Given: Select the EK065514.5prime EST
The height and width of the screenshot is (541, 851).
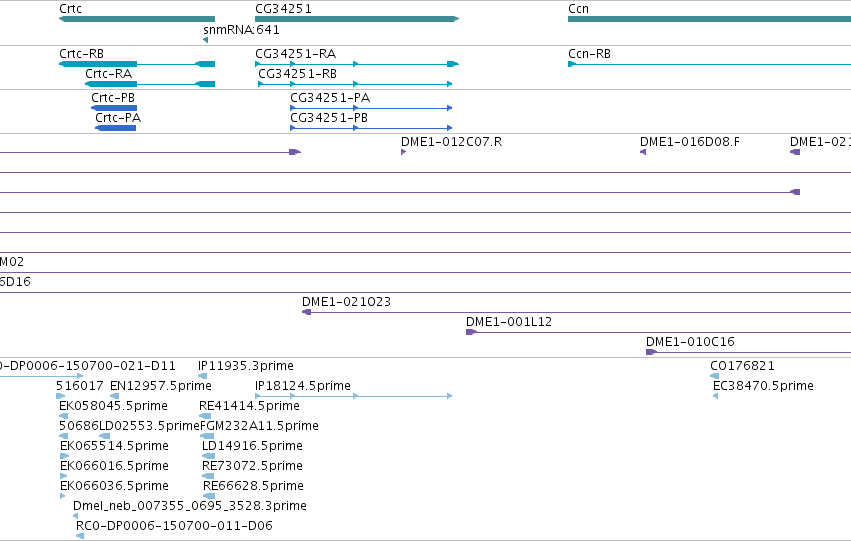Looking at the screenshot, I should click(65, 456).
